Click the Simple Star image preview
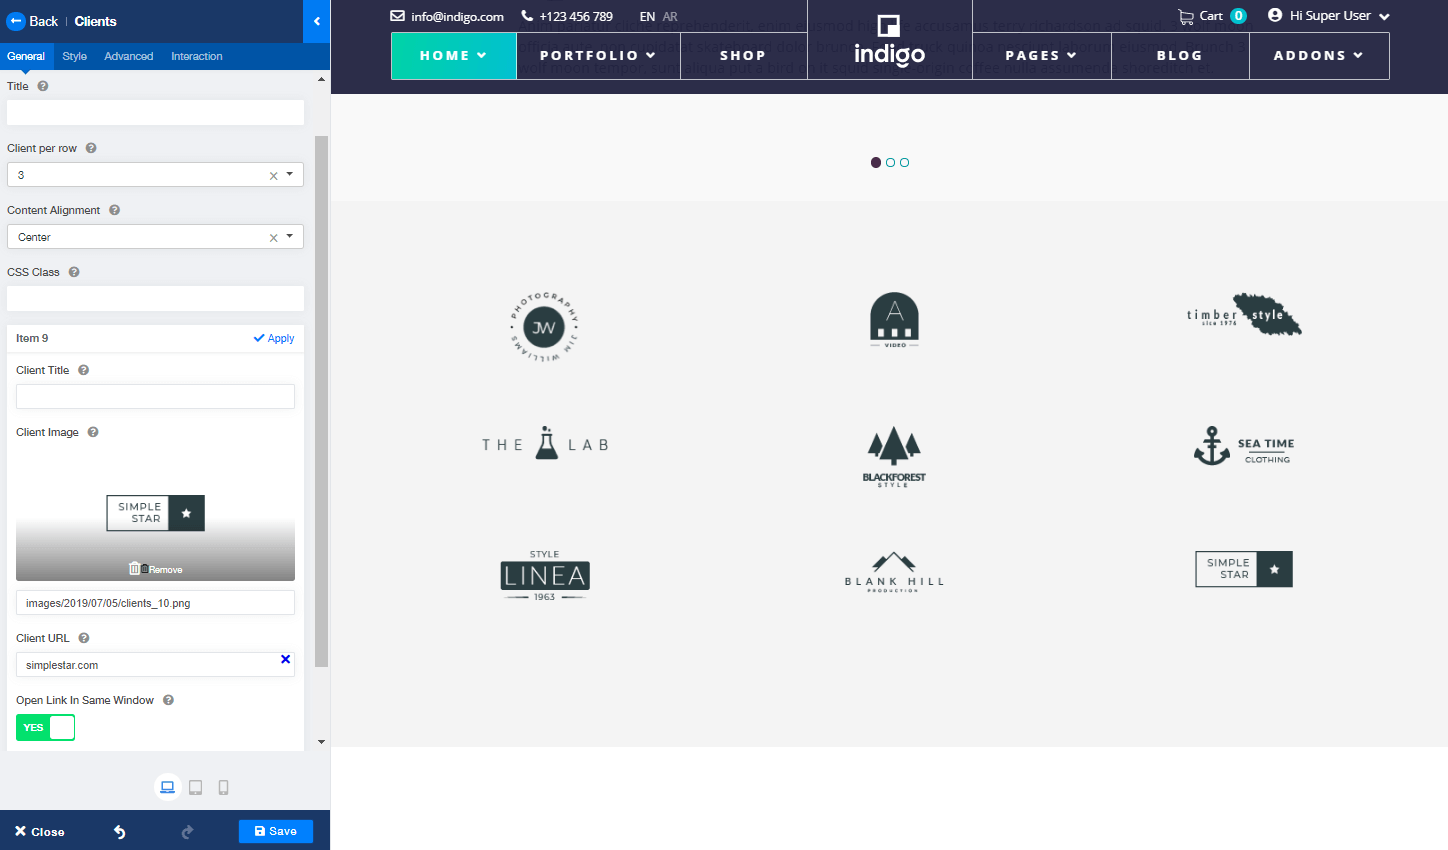The image size is (1448, 850). 155,513
